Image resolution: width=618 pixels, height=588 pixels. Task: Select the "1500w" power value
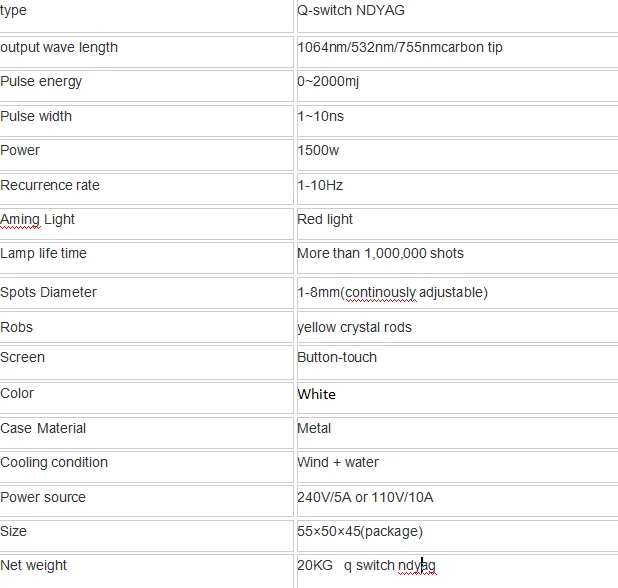[318, 151]
